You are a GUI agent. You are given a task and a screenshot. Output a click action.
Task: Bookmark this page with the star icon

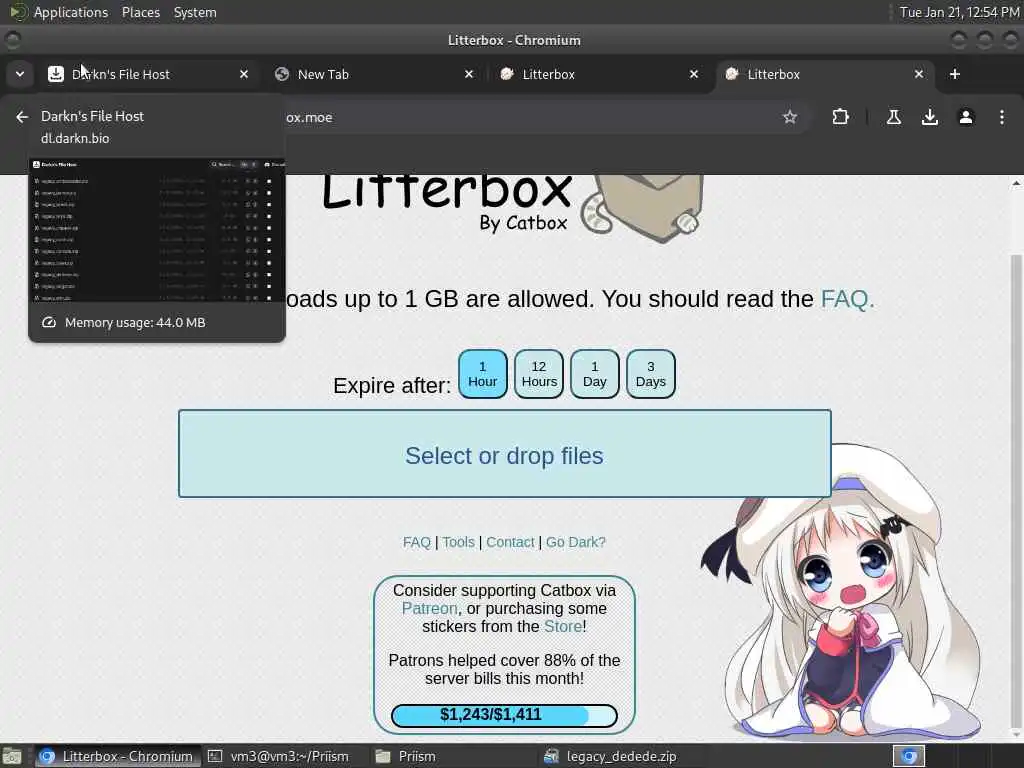[790, 117]
